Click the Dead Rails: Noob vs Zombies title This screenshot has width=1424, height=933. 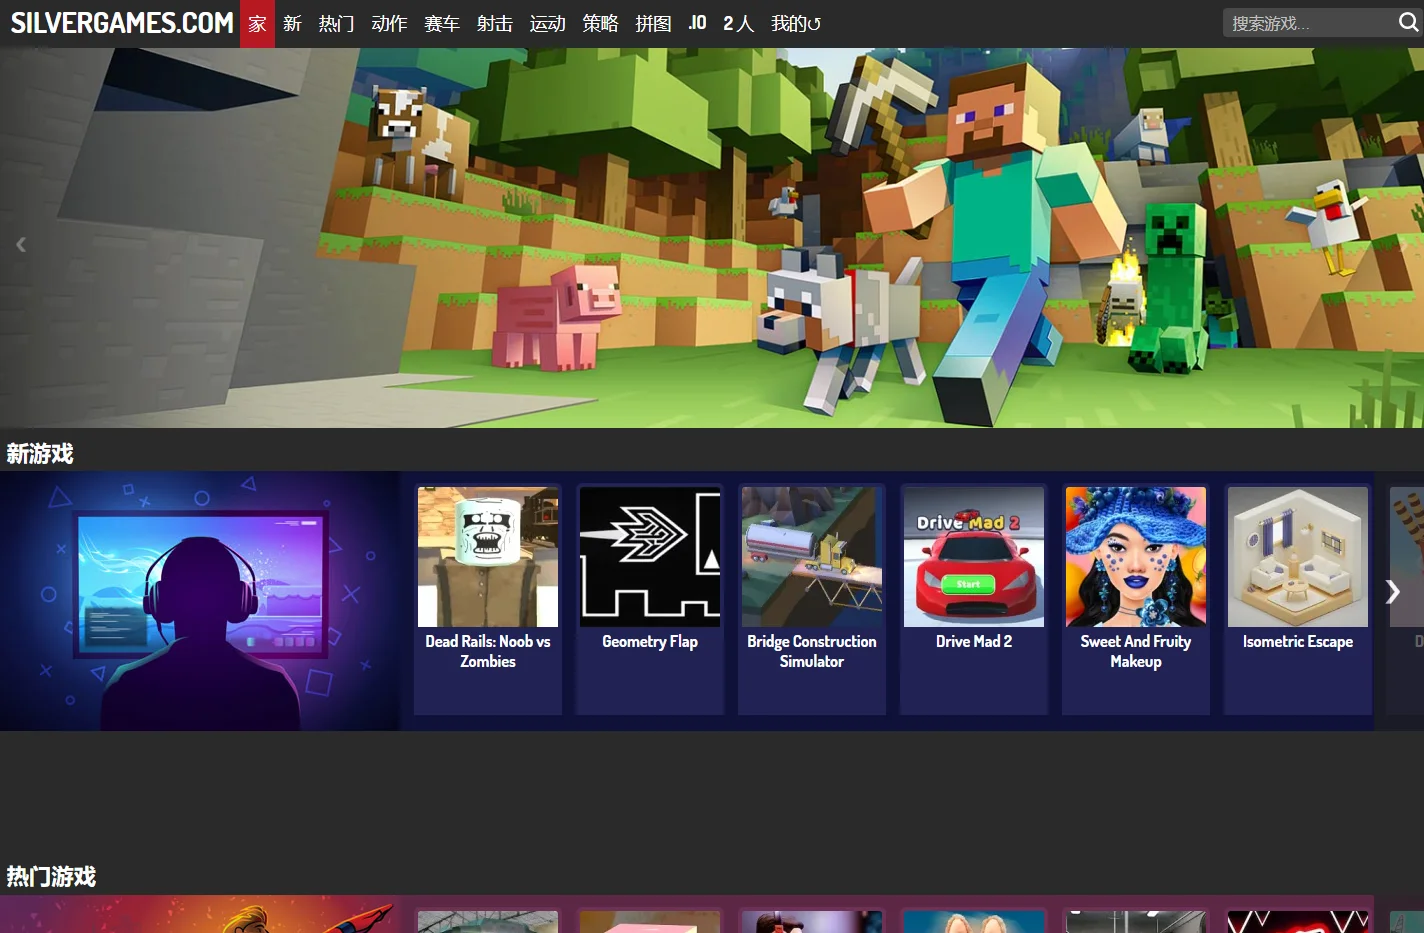point(488,651)
